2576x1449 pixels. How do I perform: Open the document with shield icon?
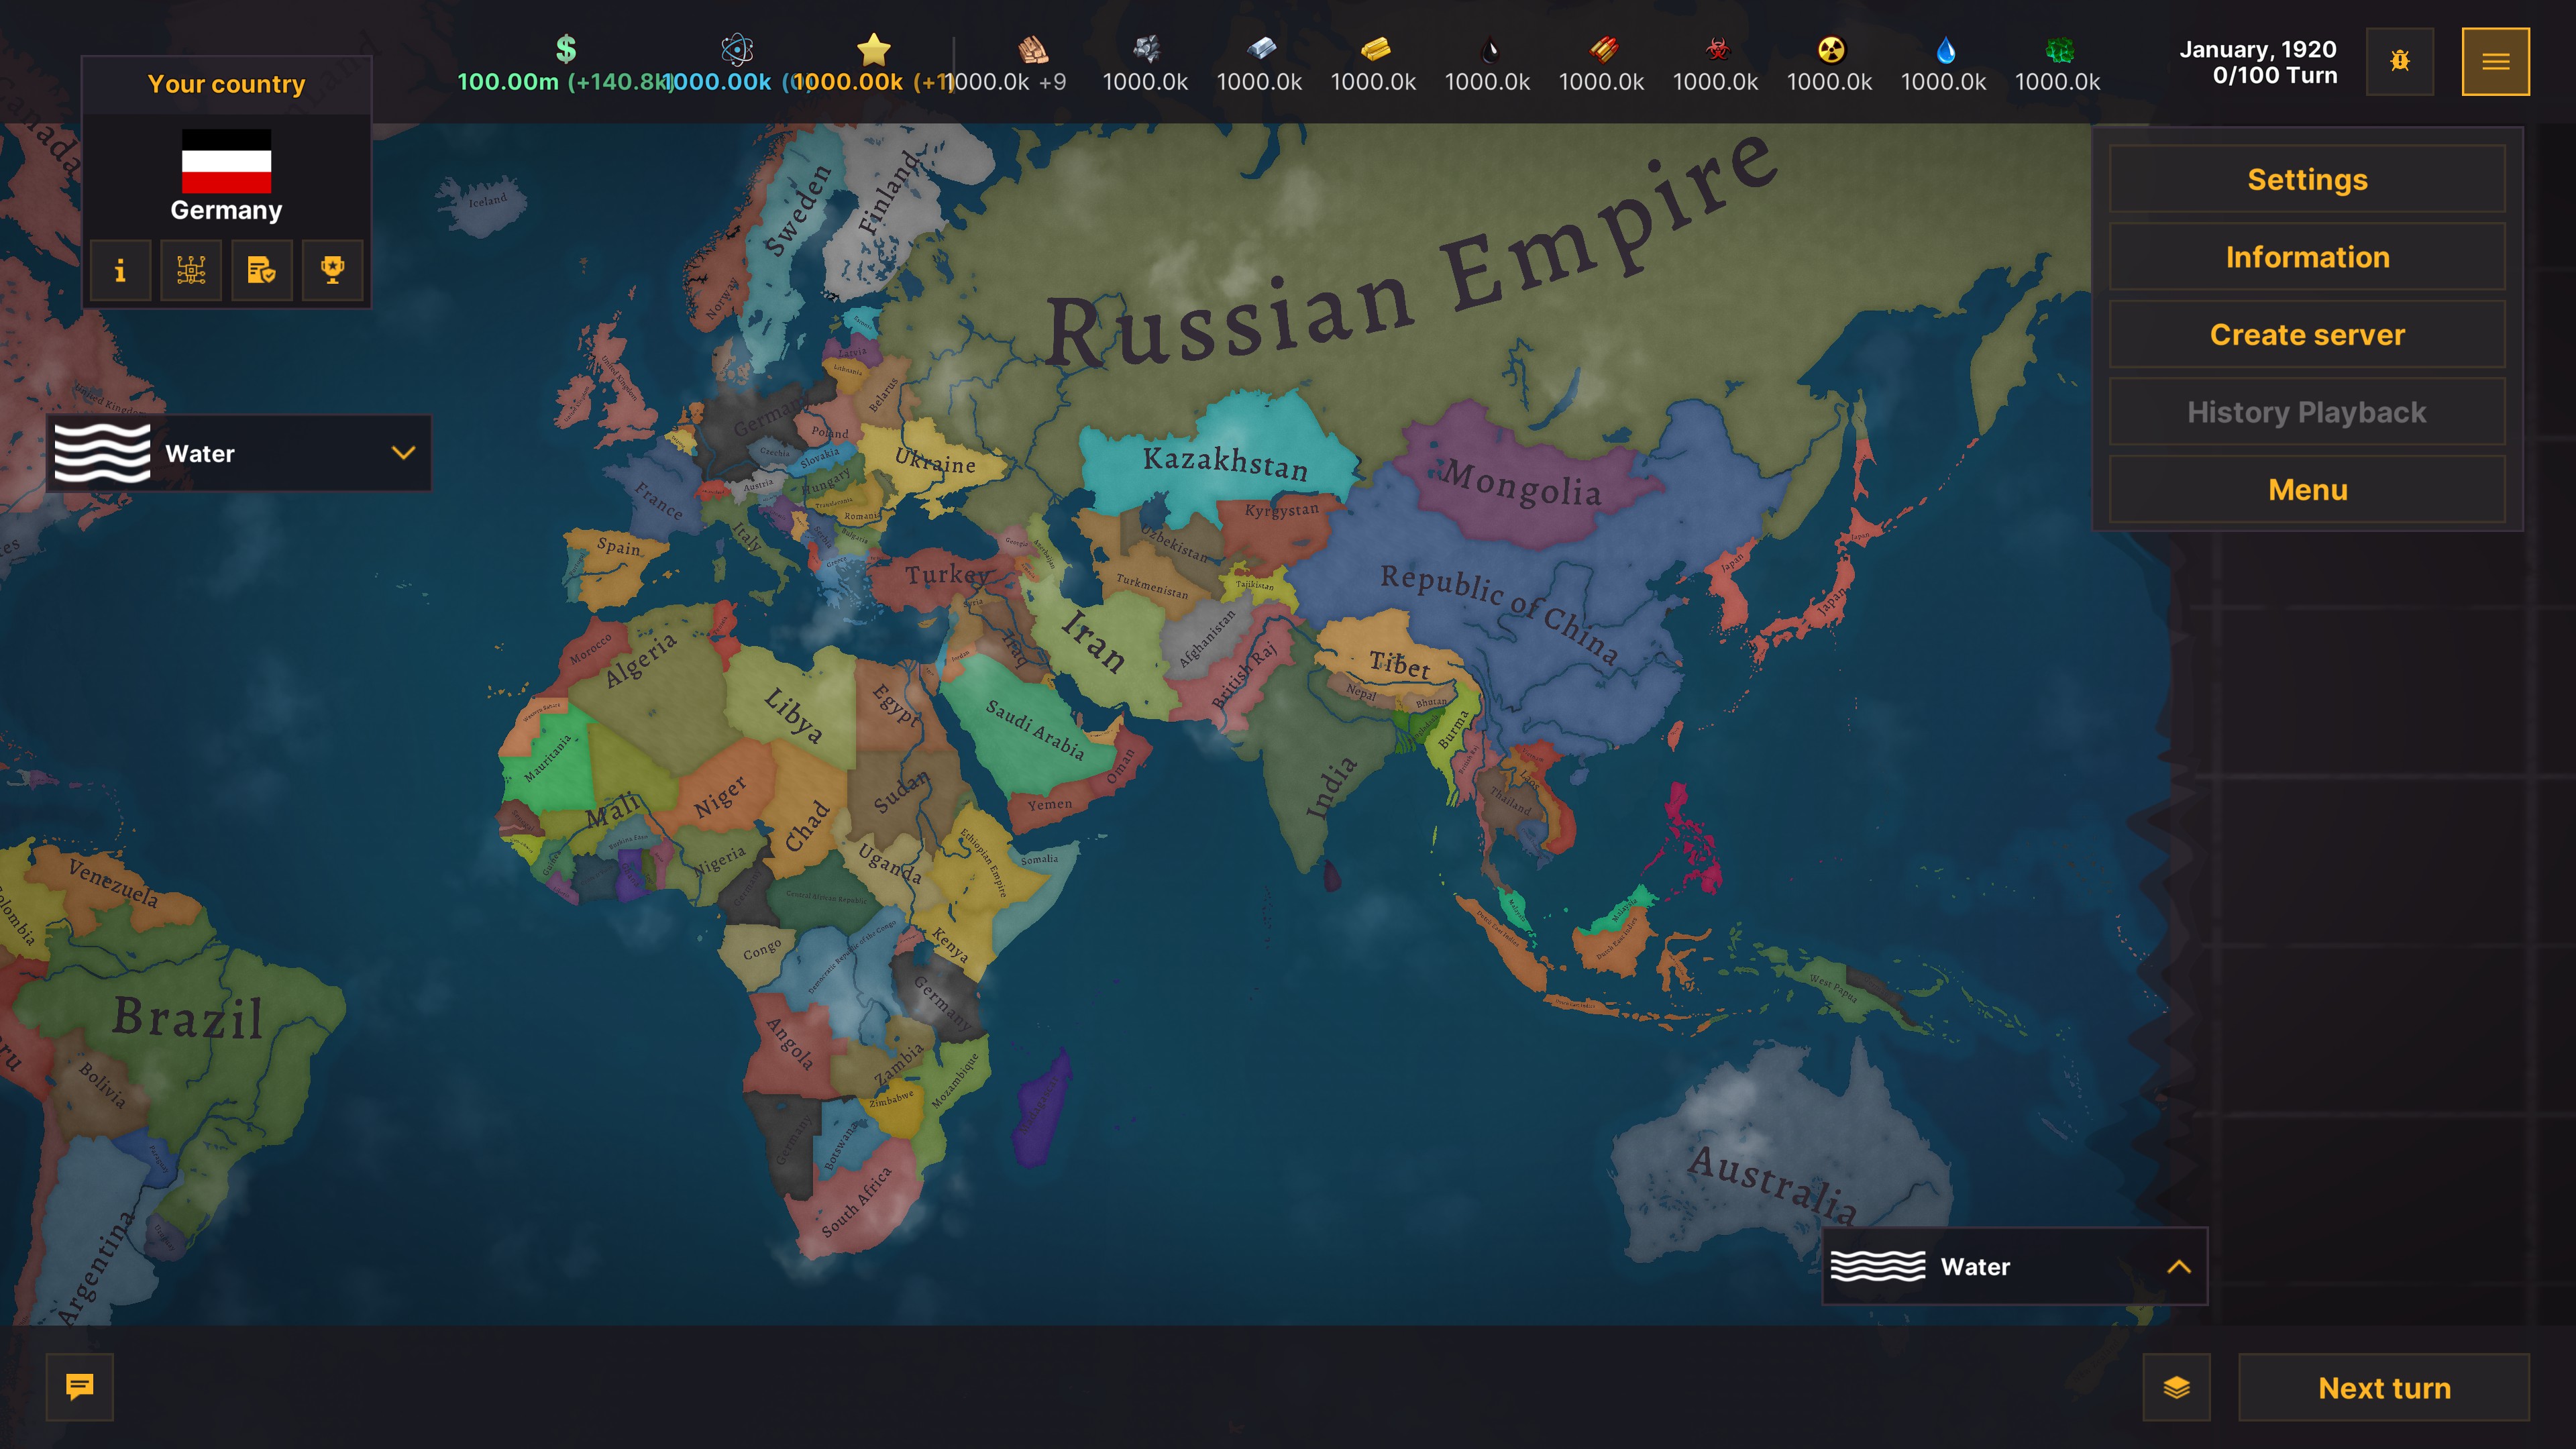[262, 270]
